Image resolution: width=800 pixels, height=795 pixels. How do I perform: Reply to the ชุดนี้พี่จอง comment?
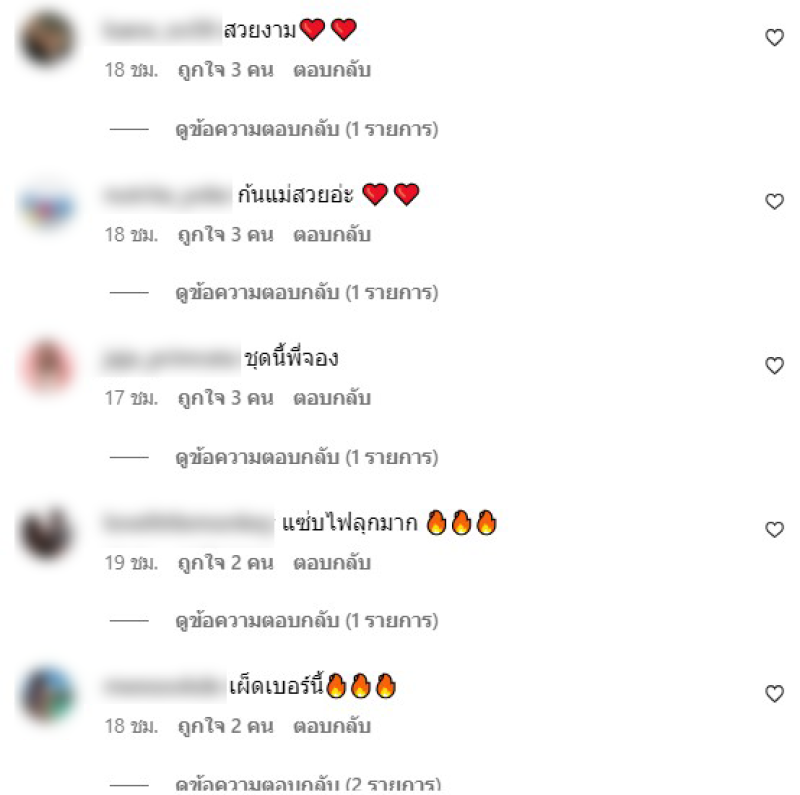(x=332, y=399)
